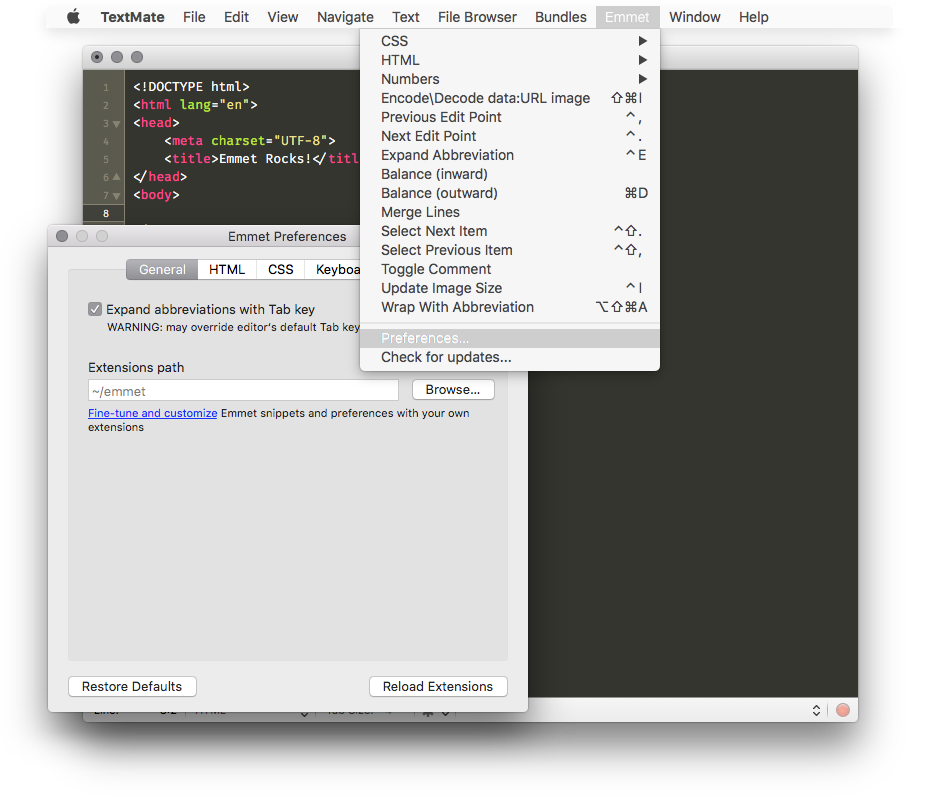Open the Bundles menu
Screen dimensions: 940x800
pyautogui.click(x=561, y=17)
